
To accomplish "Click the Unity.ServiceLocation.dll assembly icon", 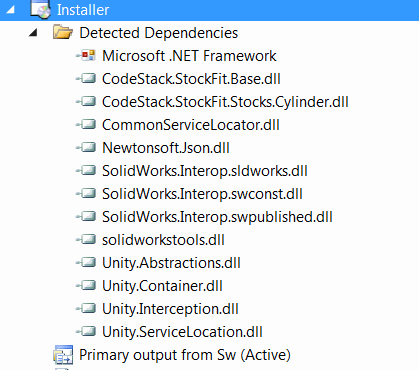I will point(86,332).
